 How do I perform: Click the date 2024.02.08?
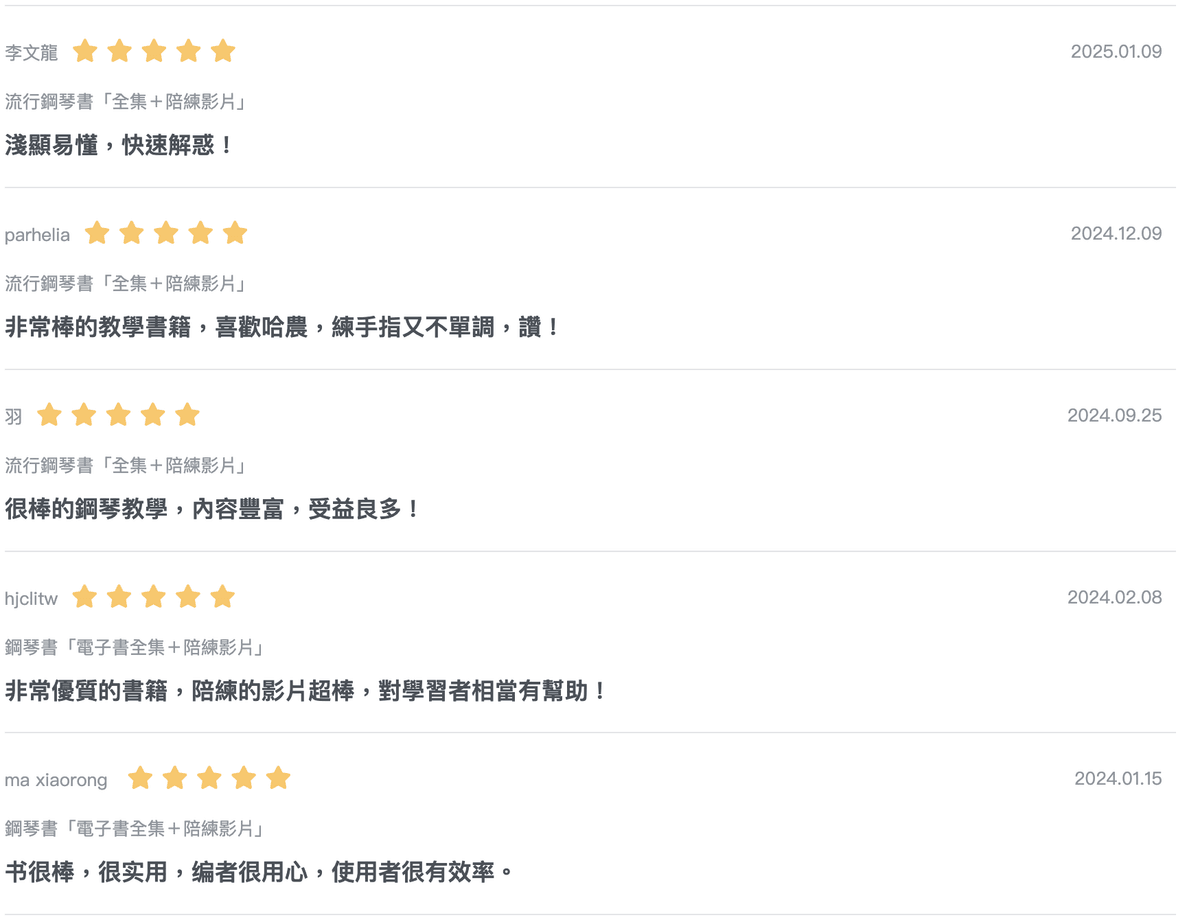pos(1114,598)
